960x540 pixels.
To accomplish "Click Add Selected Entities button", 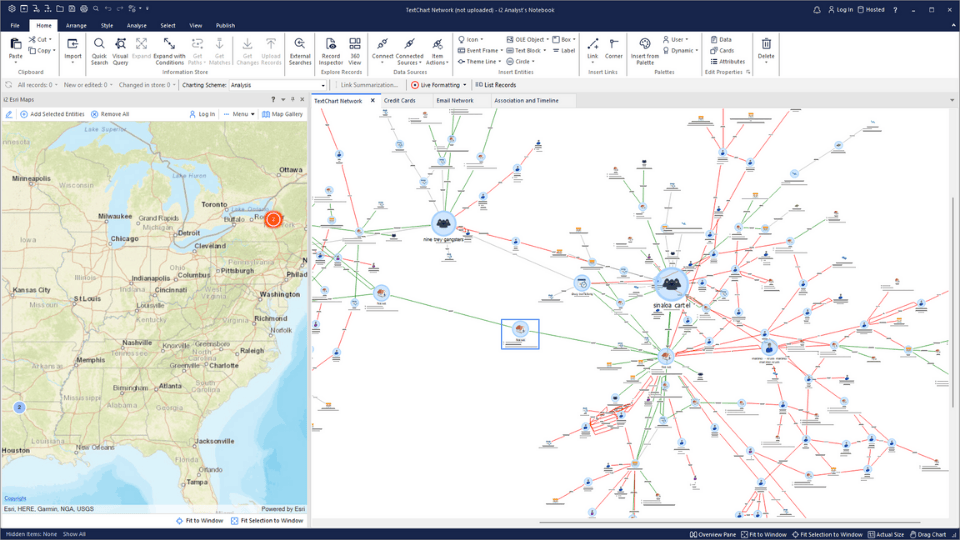I will click(x=52, y=114).
